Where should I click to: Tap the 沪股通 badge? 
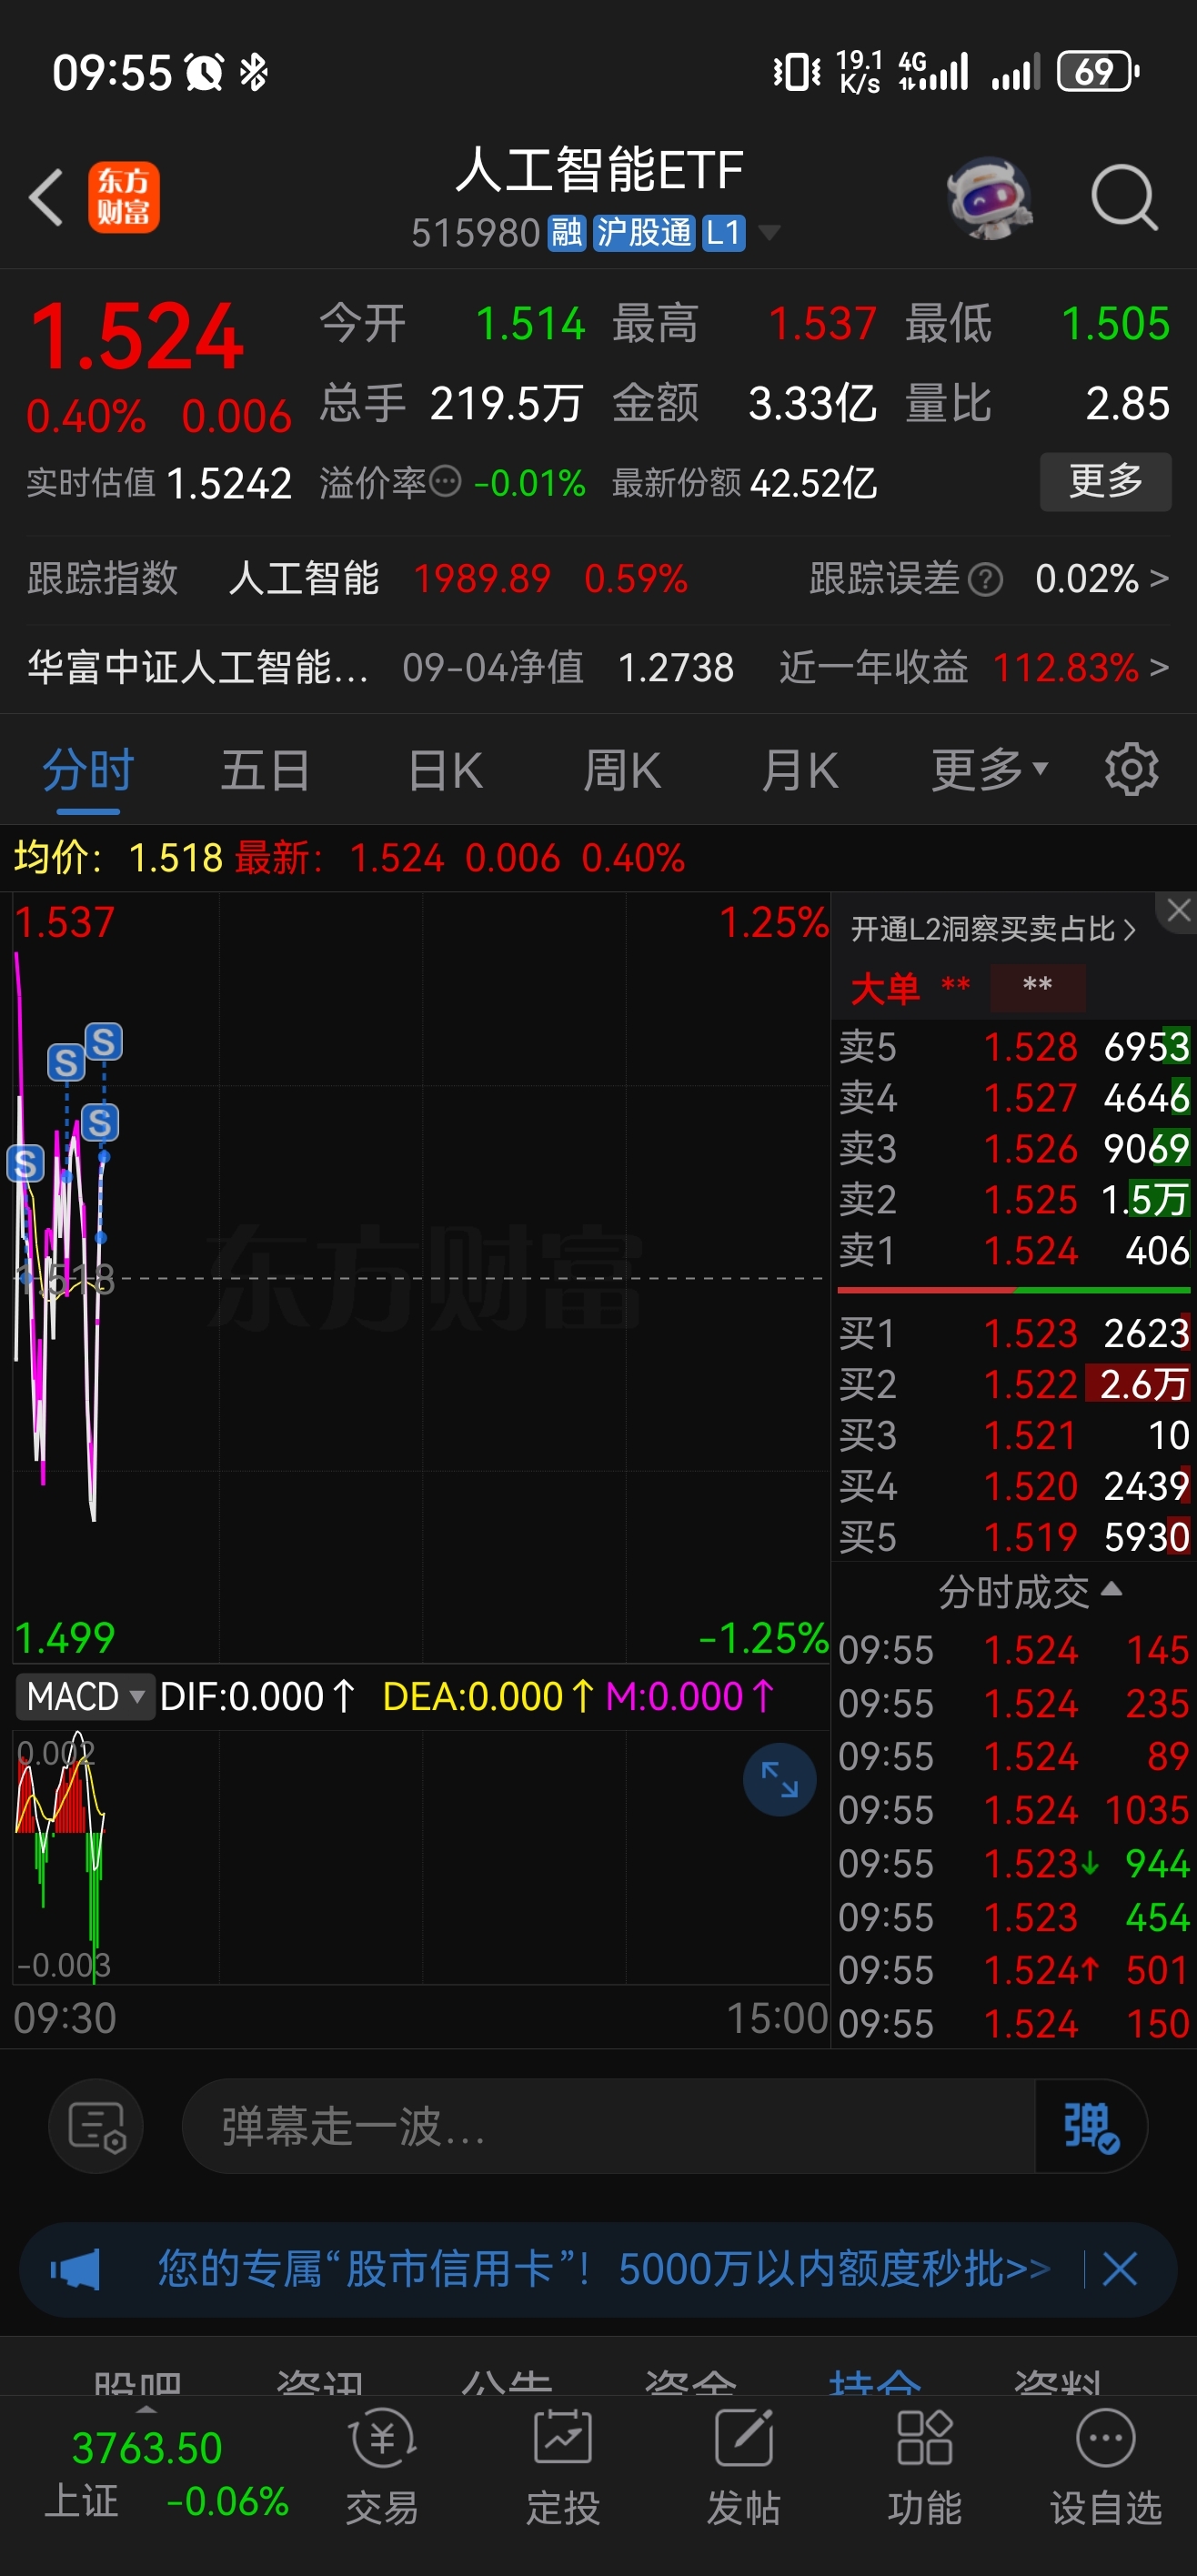[645, 233]
